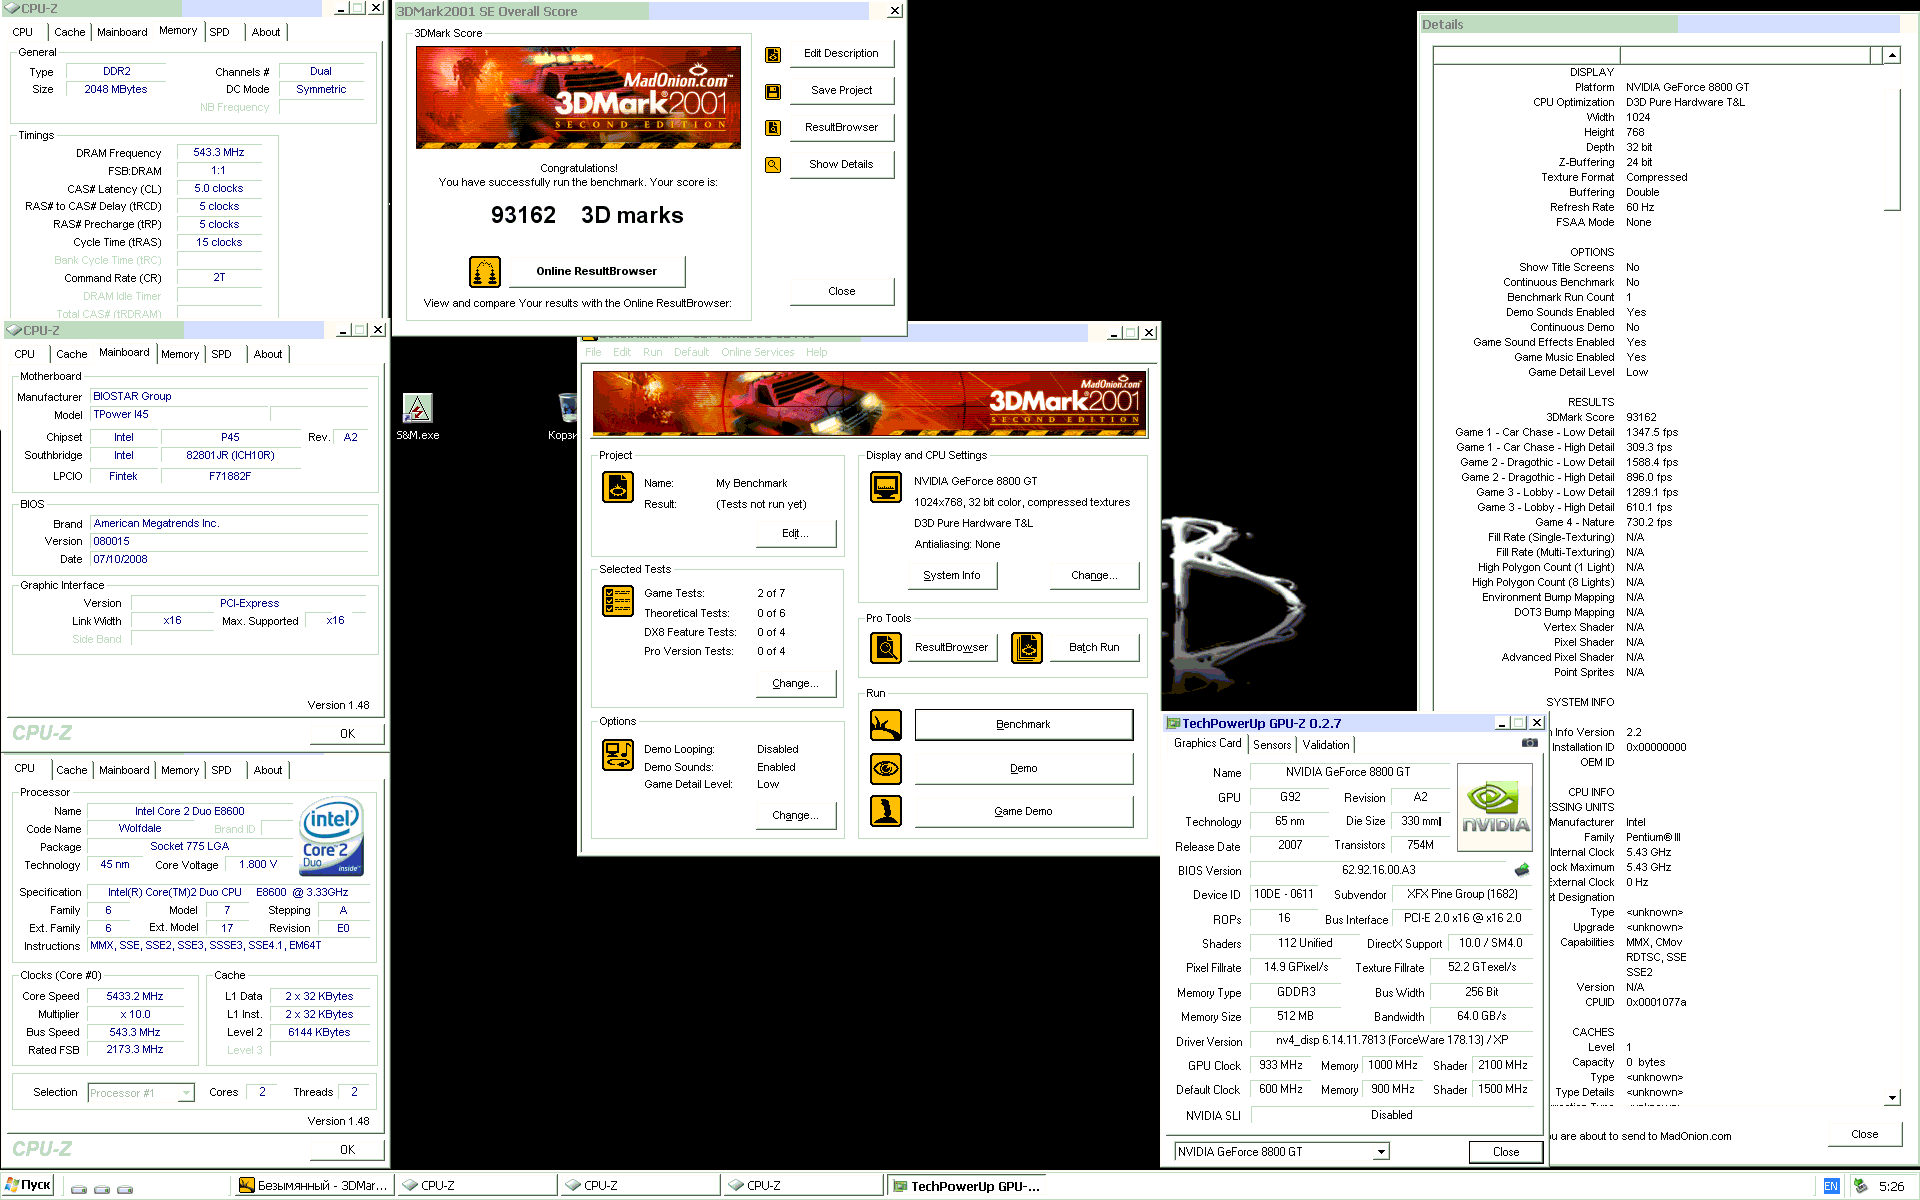Click Change... under Display and CPU Settings
1920x1200 pixels.
pyautogui.click(x=1094, y=575)
